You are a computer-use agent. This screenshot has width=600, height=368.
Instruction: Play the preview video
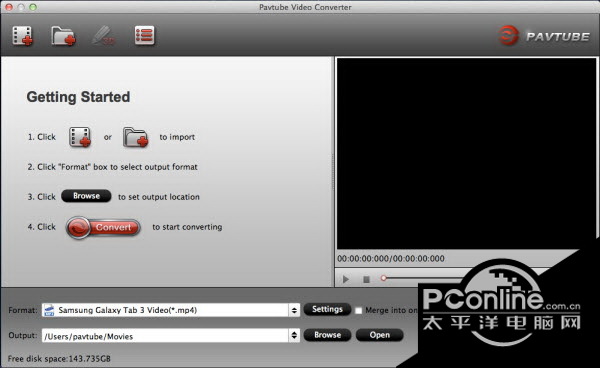[x=346, y=279]
